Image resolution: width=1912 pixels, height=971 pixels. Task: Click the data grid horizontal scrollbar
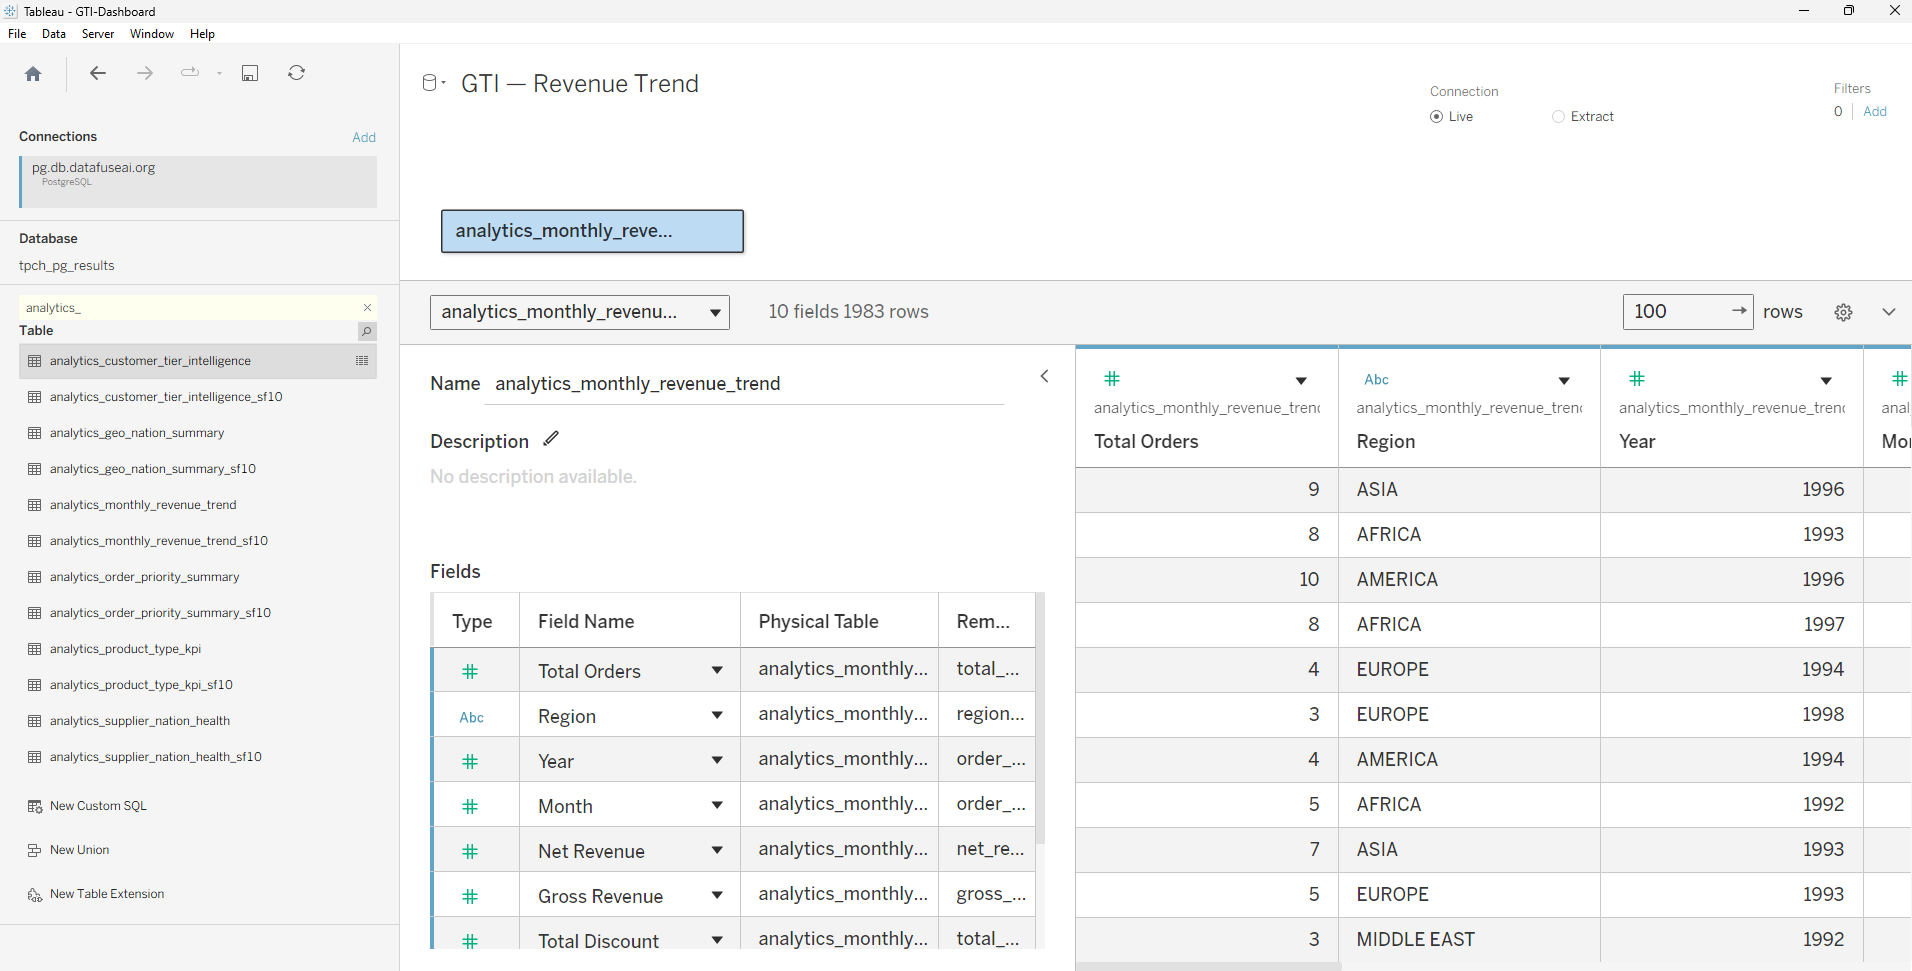1208,966
